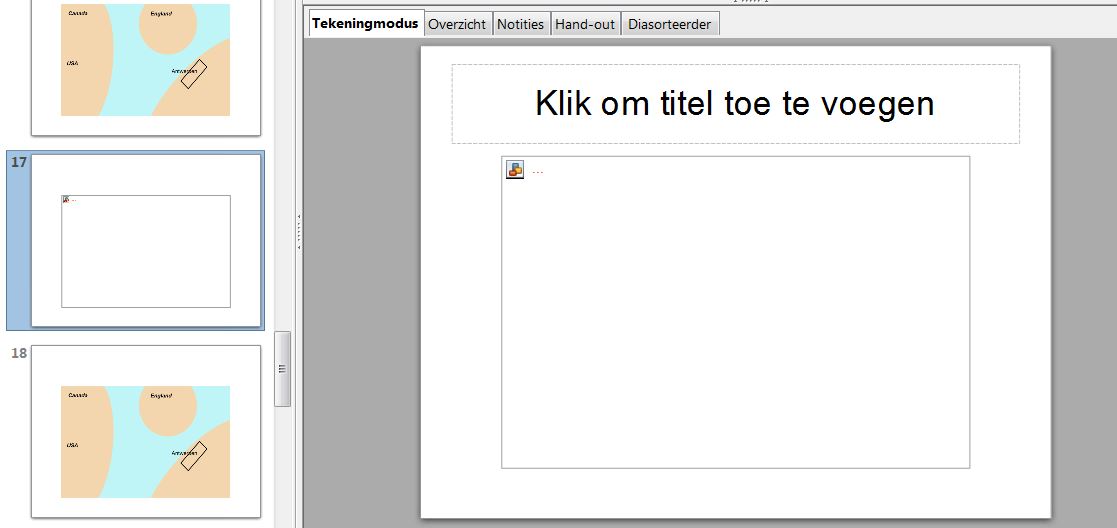Select the empty content frame on the slide
Image resolution: width=1117 pixels, height=528 pixels.
click(x=735, y=312)
